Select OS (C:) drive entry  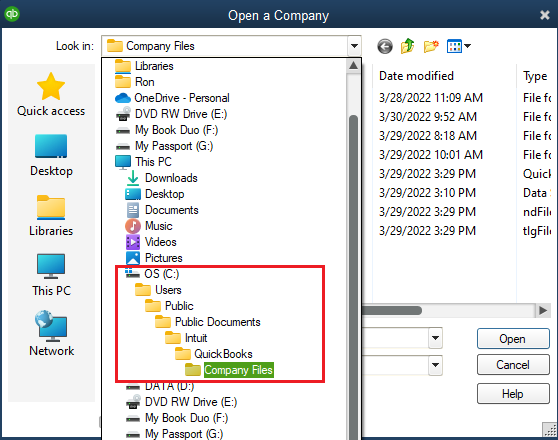click(x=152, y=274)
